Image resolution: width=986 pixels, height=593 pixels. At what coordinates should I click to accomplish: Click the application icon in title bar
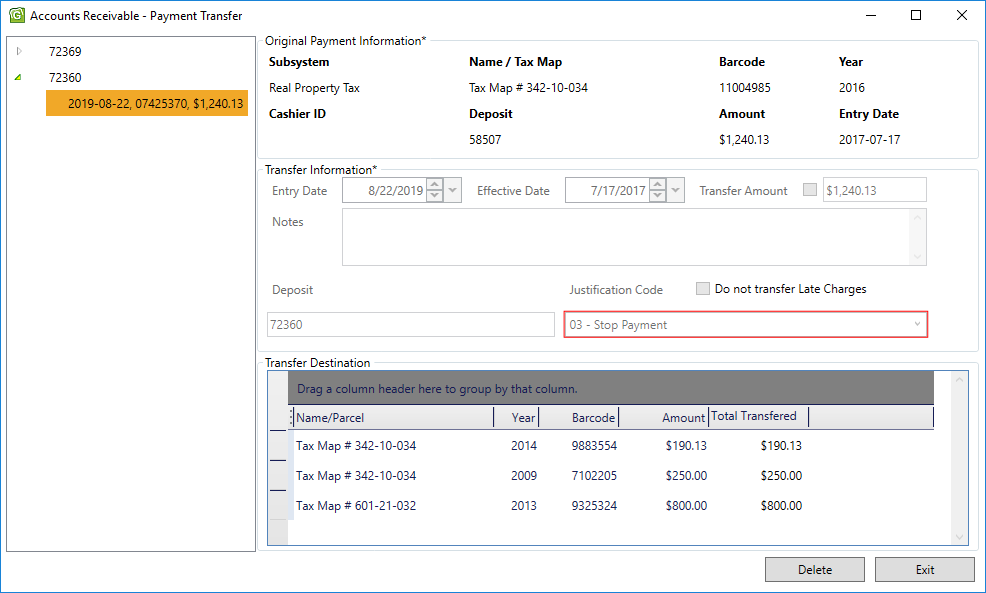[x=16, y=15]
